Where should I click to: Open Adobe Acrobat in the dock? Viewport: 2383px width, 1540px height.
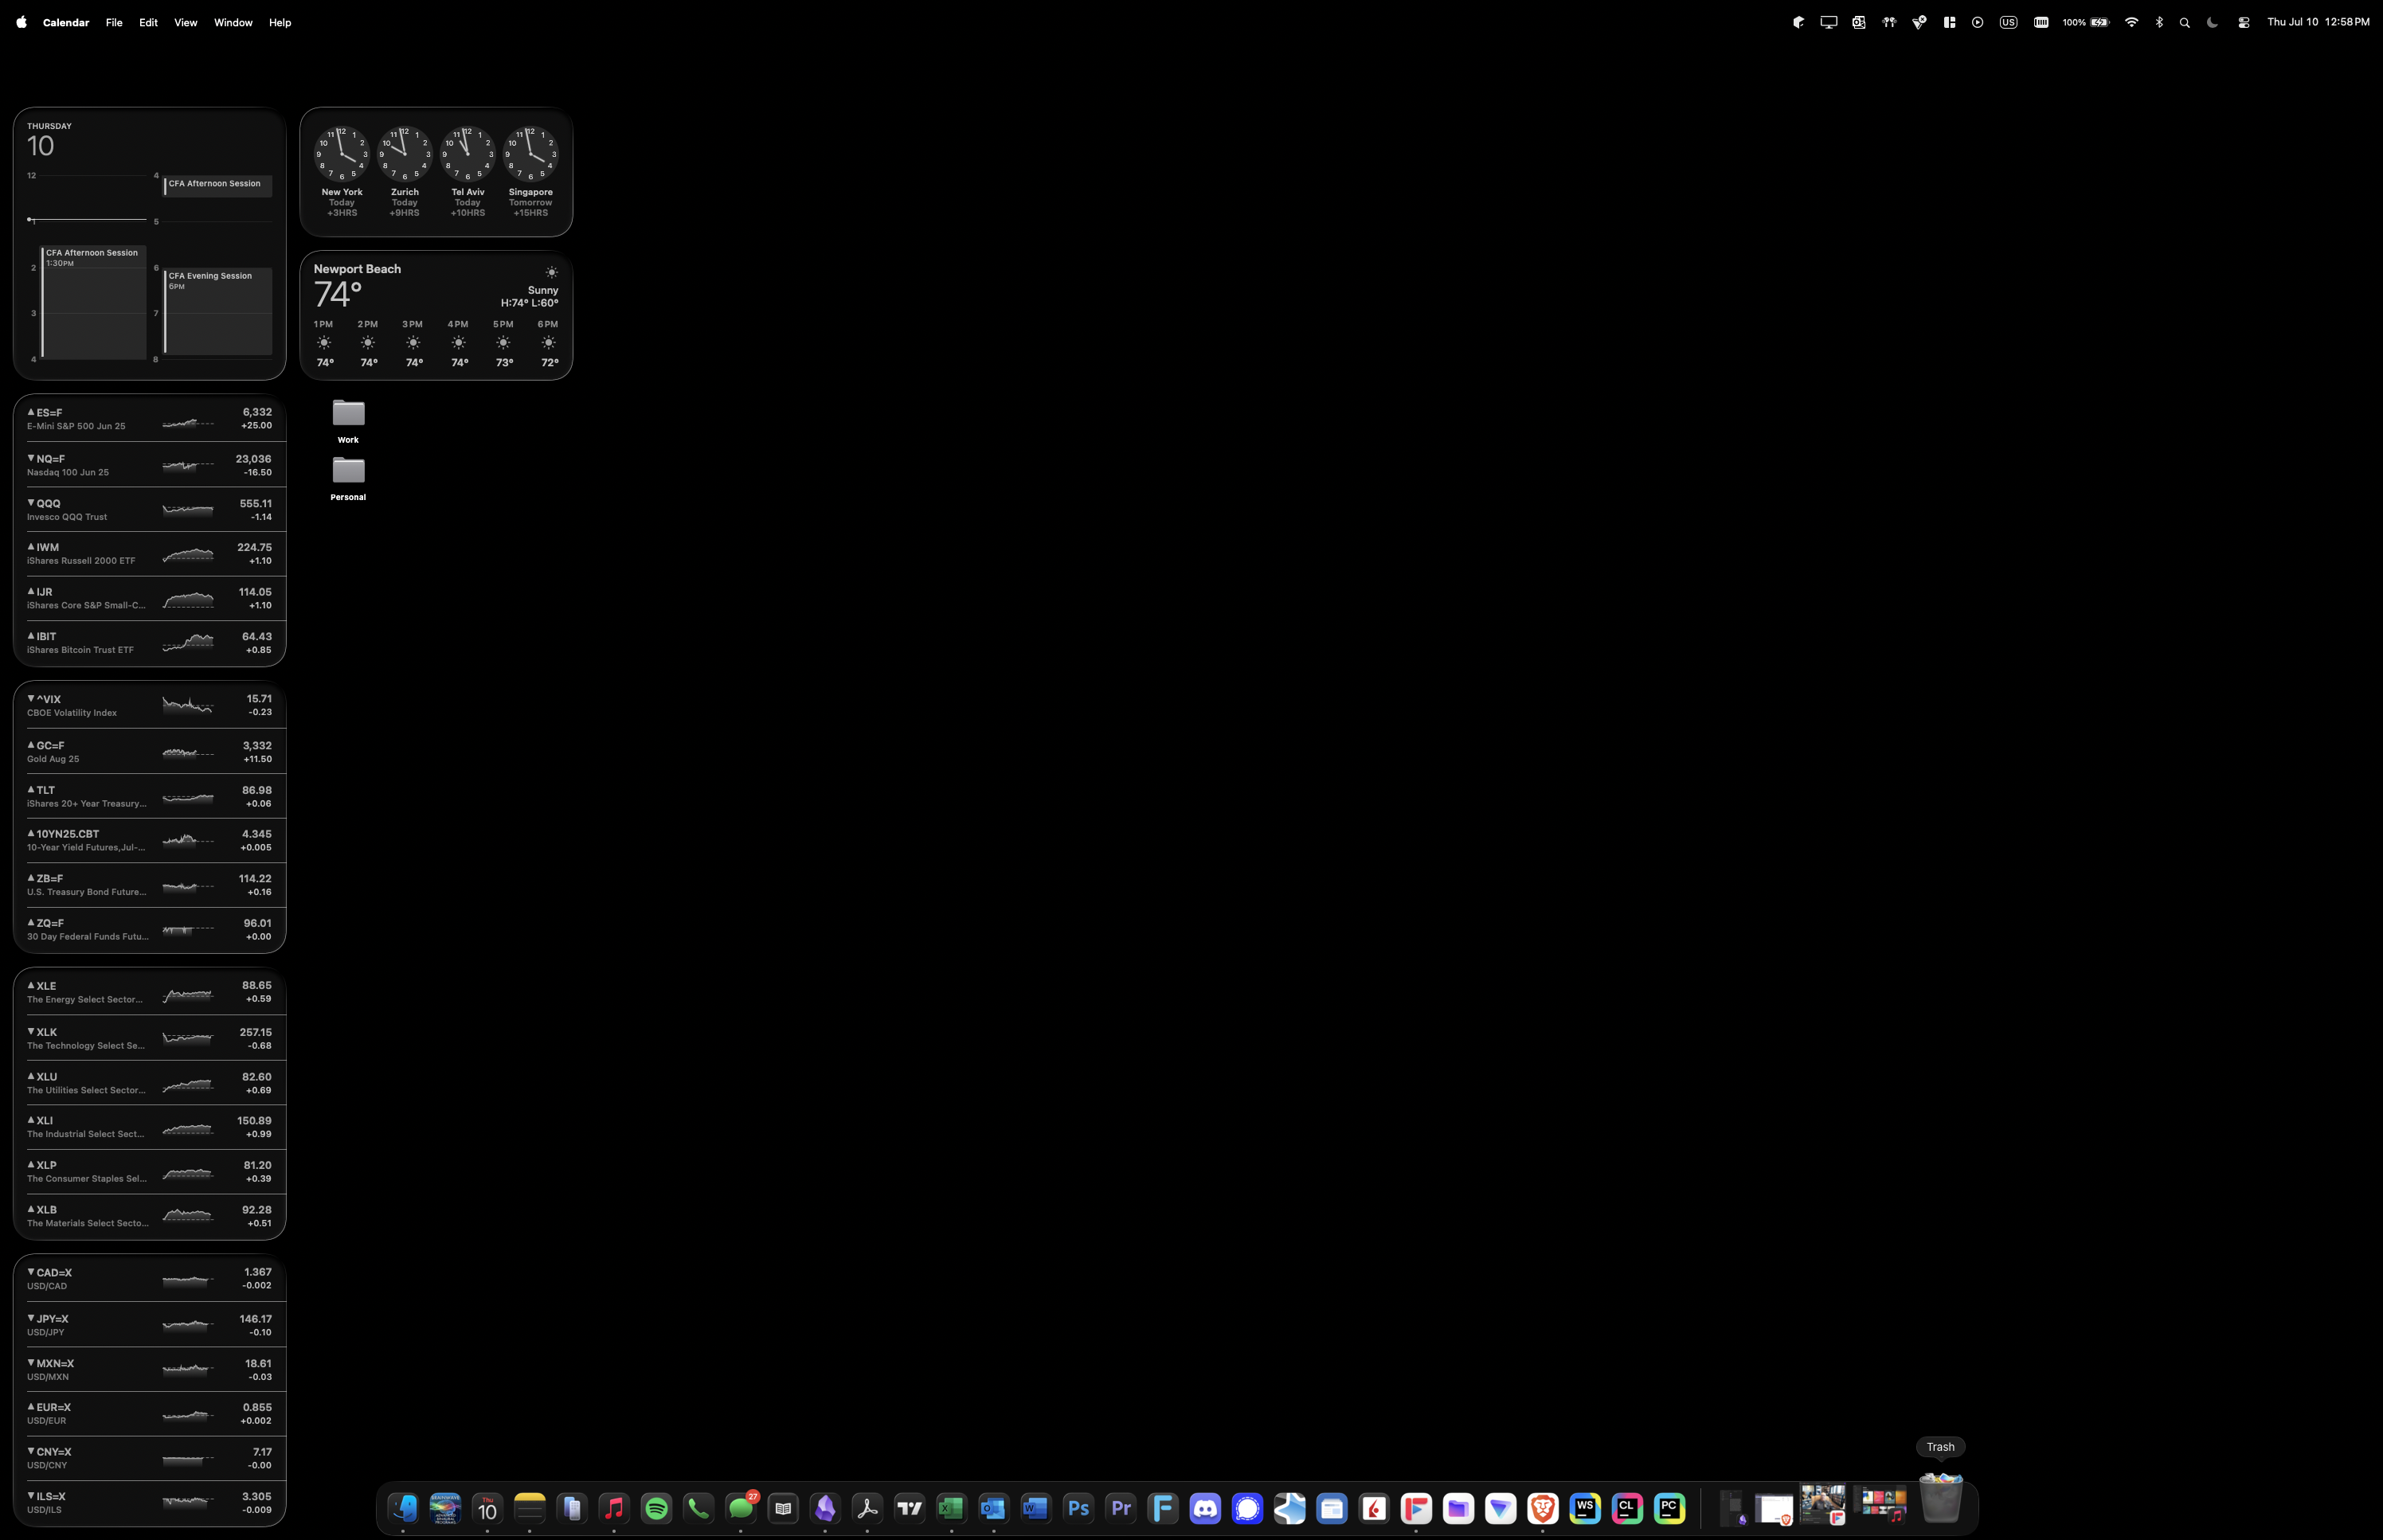867,1508
